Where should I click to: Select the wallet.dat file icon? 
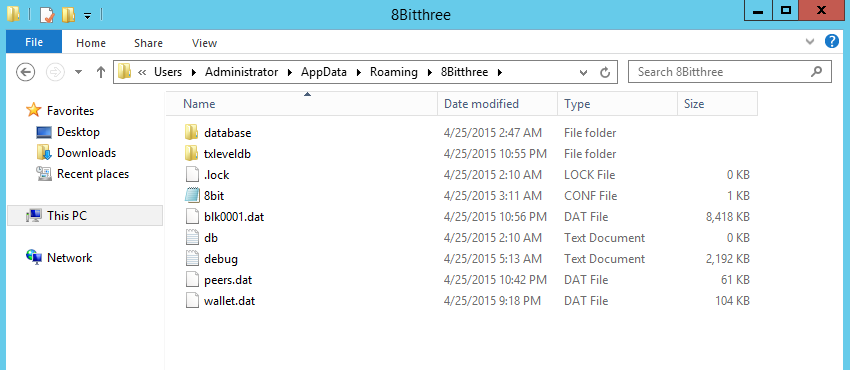tap(192, 301)
